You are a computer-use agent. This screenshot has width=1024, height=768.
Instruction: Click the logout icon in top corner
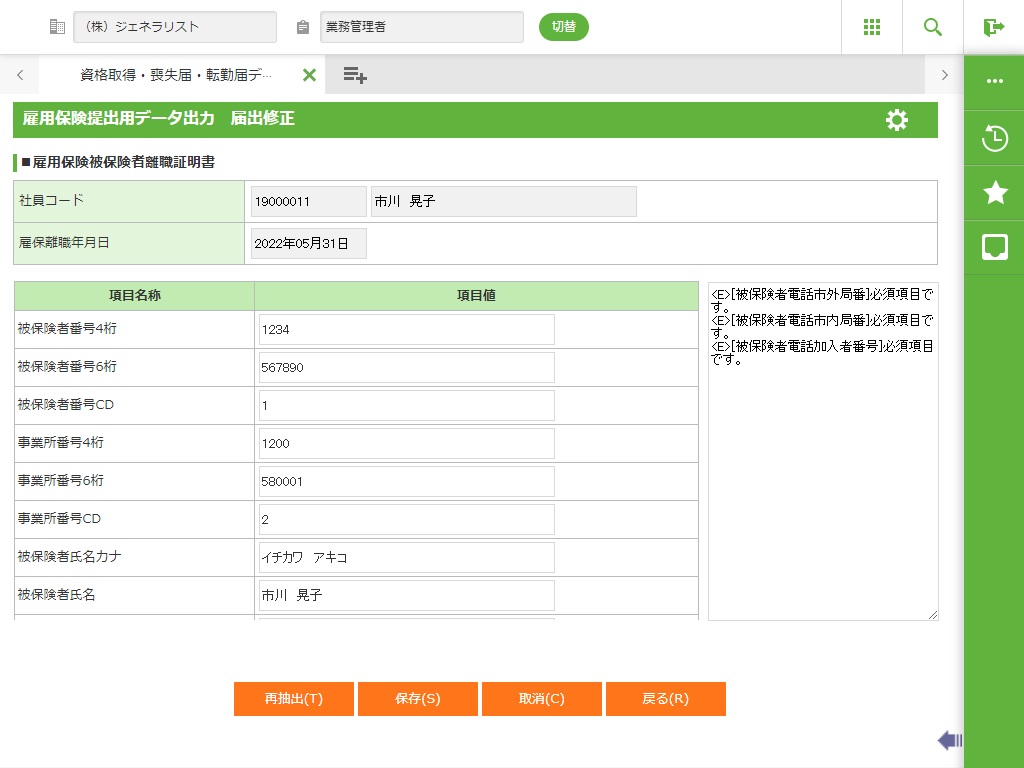click(x=993, y=27)
